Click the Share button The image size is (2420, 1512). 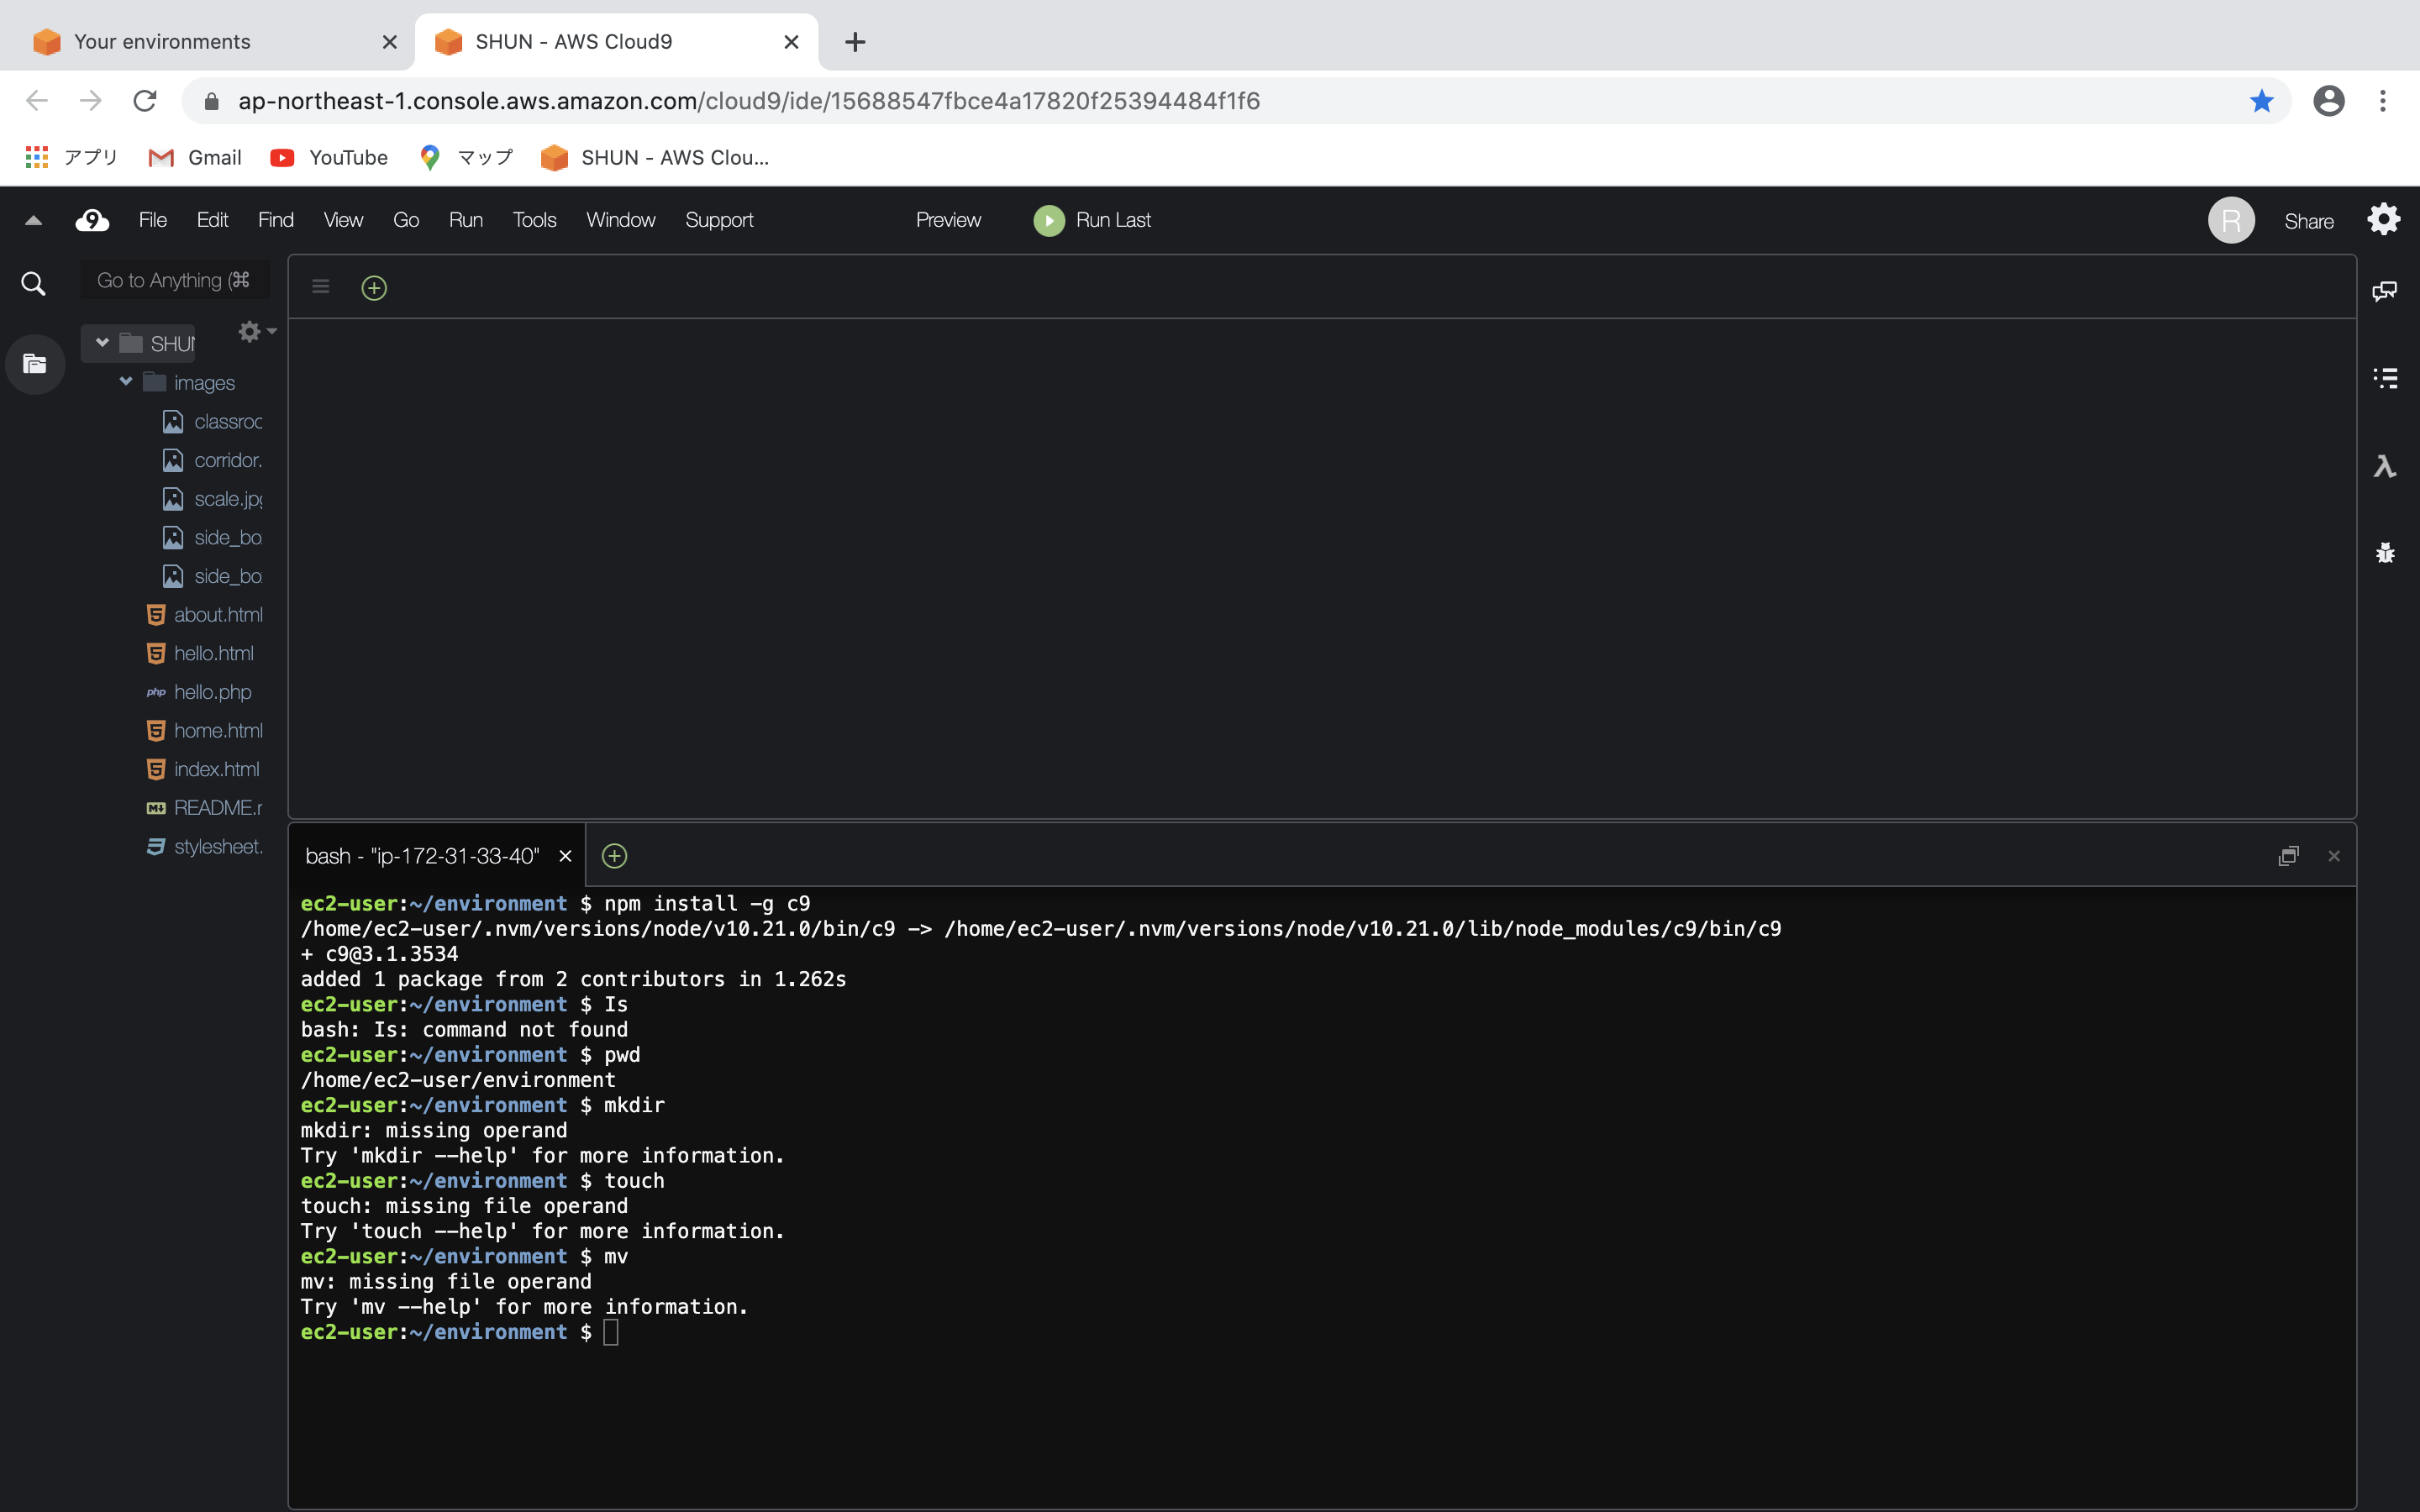point(2308,221)
